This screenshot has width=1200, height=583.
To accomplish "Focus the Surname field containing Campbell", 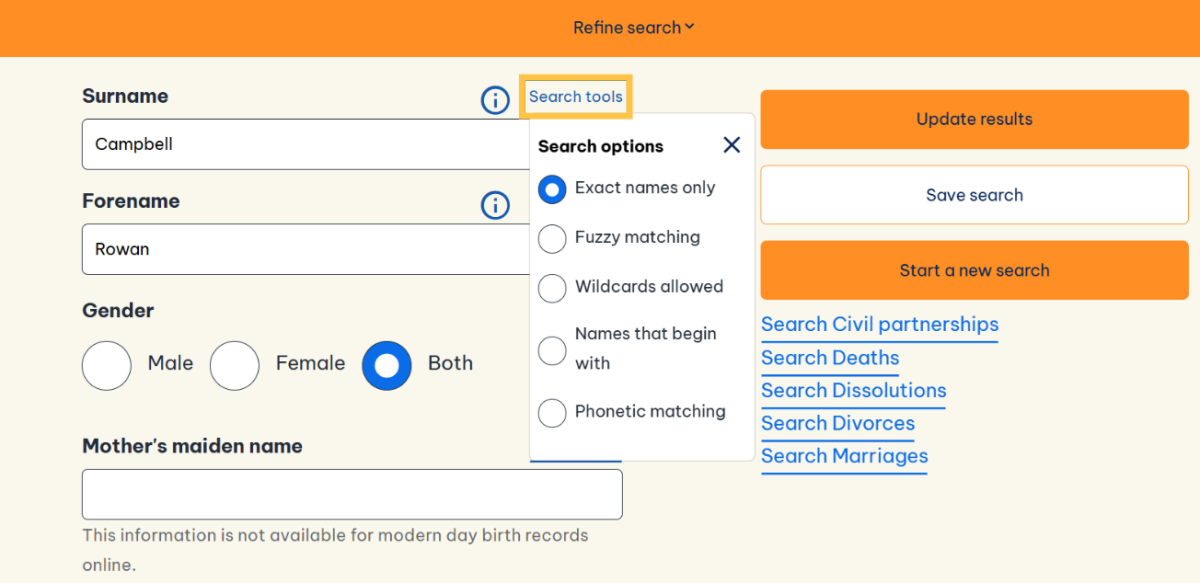I will [x=307, y=144].
